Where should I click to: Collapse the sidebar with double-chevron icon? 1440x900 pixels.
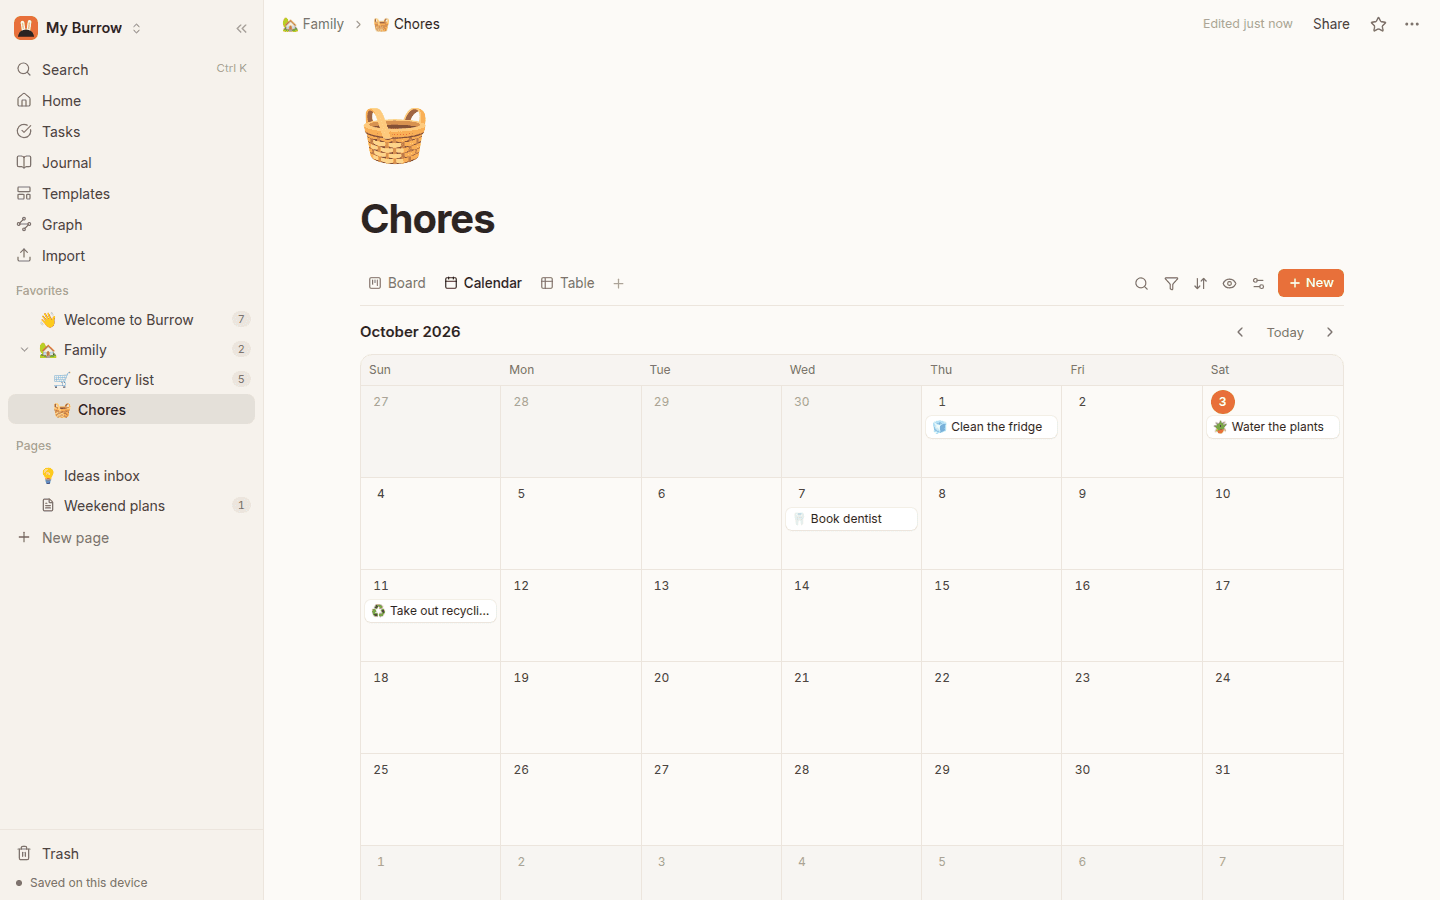[x=241, y=28]
